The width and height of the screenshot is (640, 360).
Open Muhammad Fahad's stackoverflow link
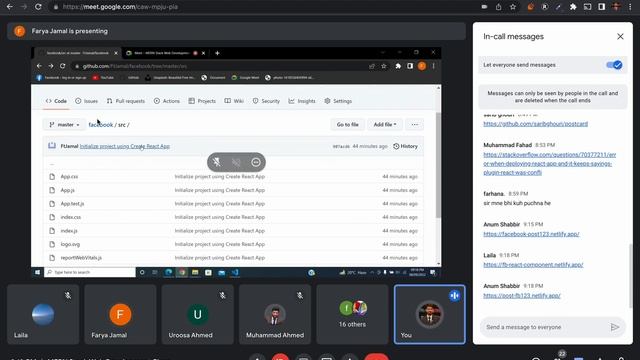tap(549, 164)
